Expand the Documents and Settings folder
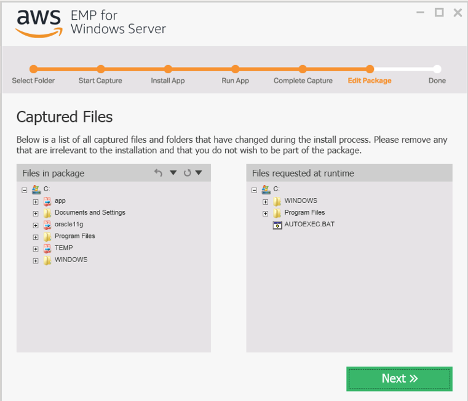 point(36,213)
